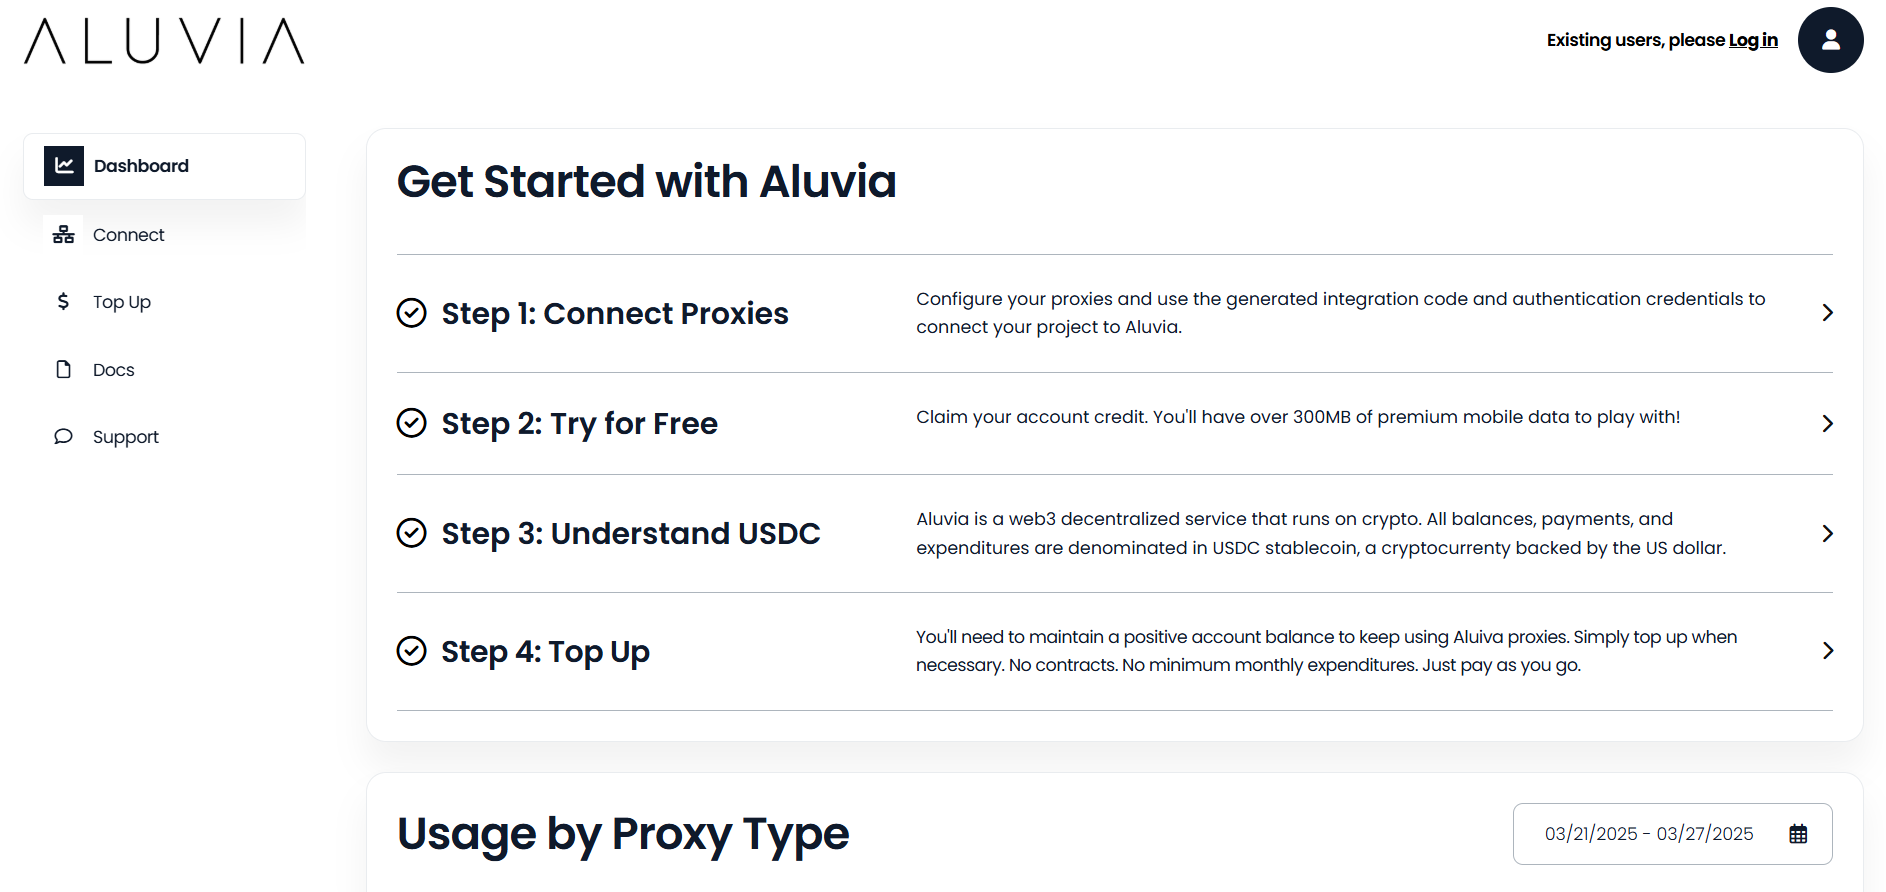Click the Dashboard chart icon
The width and height of the screenshot is (1886, 892).
click(64, 166)
